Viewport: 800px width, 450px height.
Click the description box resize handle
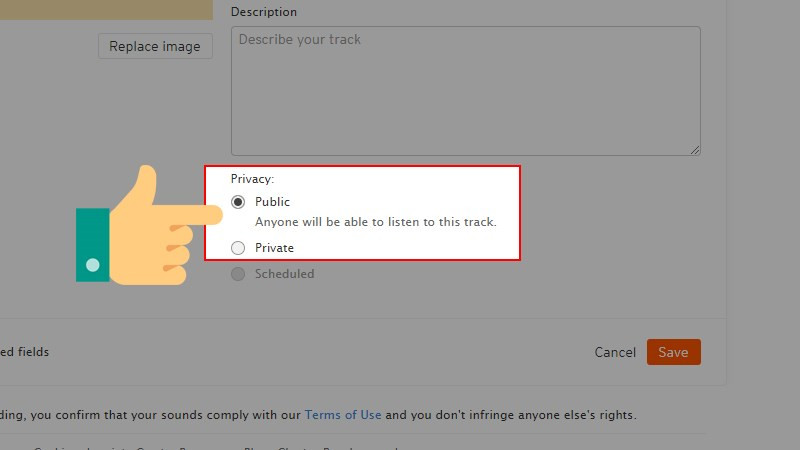[x=695, y=150]
